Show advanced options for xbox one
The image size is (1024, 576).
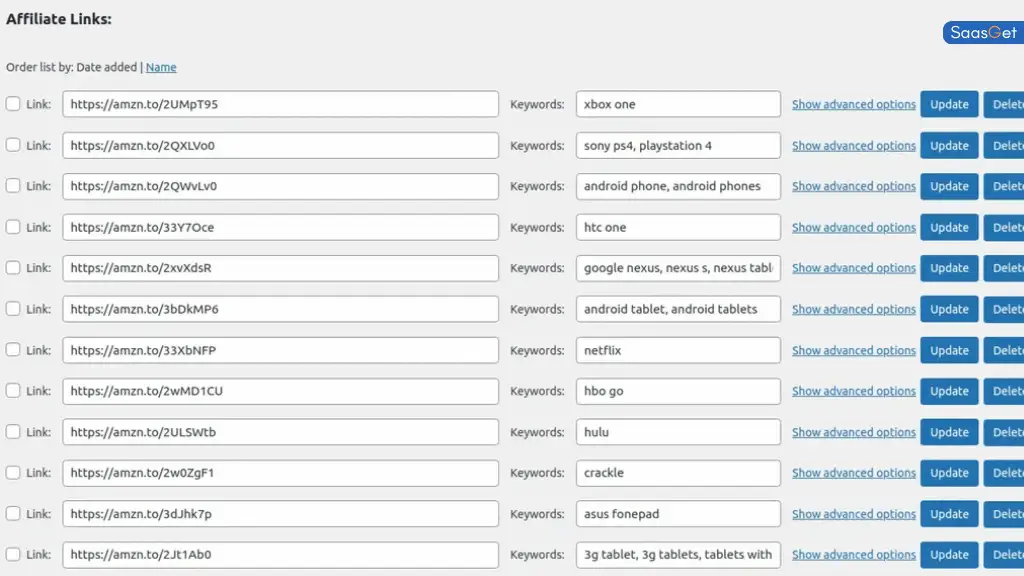pos(854,104)
